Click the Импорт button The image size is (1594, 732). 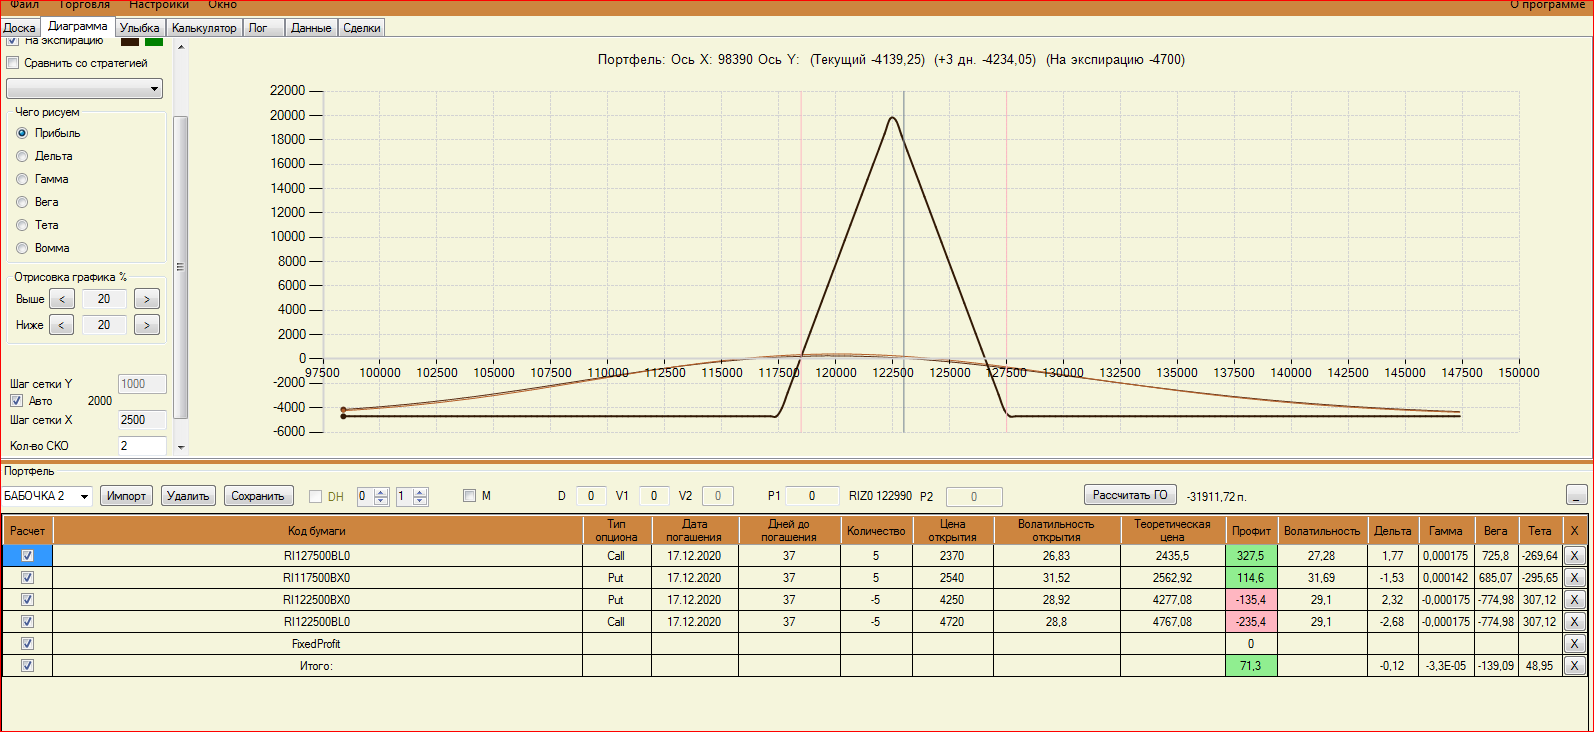[126, 496]
